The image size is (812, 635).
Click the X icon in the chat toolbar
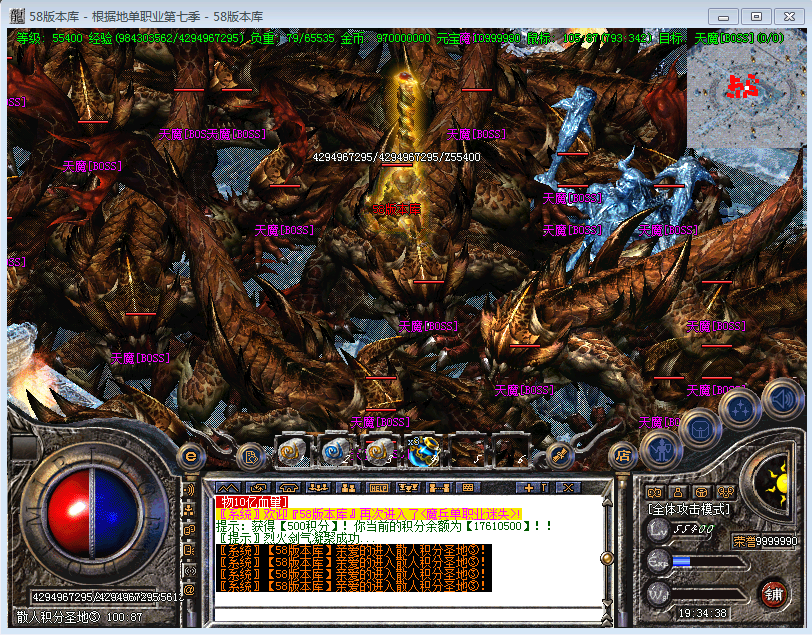(568, 487)
